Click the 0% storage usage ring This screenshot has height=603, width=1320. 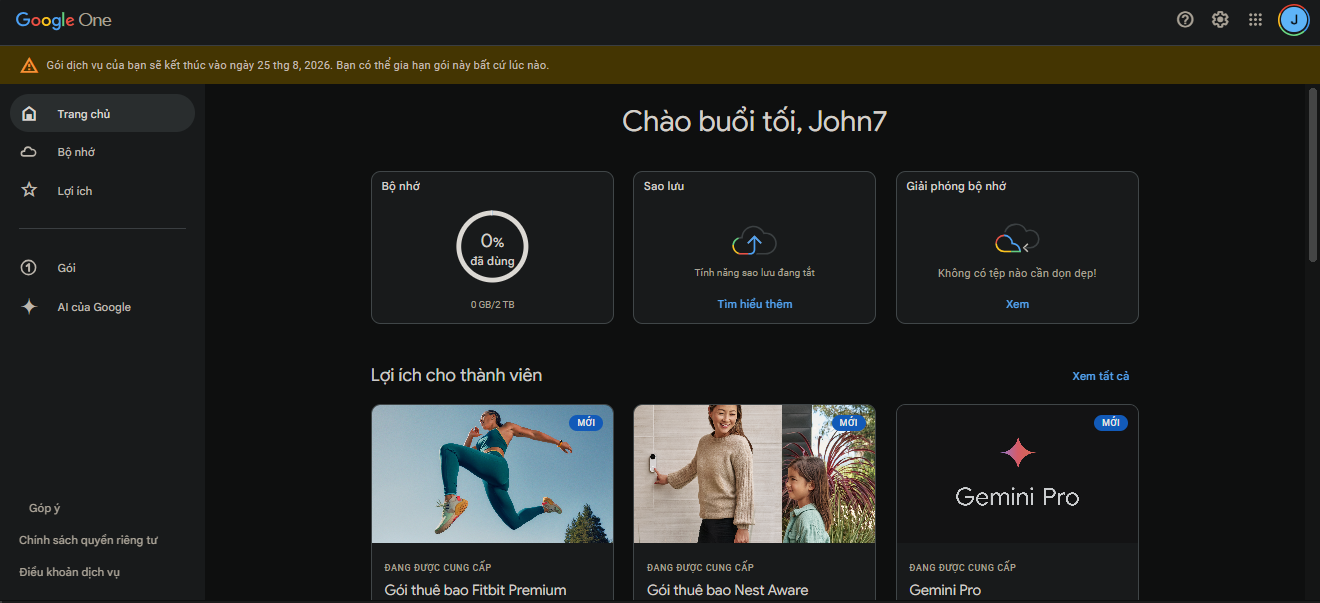pos(492,247)
